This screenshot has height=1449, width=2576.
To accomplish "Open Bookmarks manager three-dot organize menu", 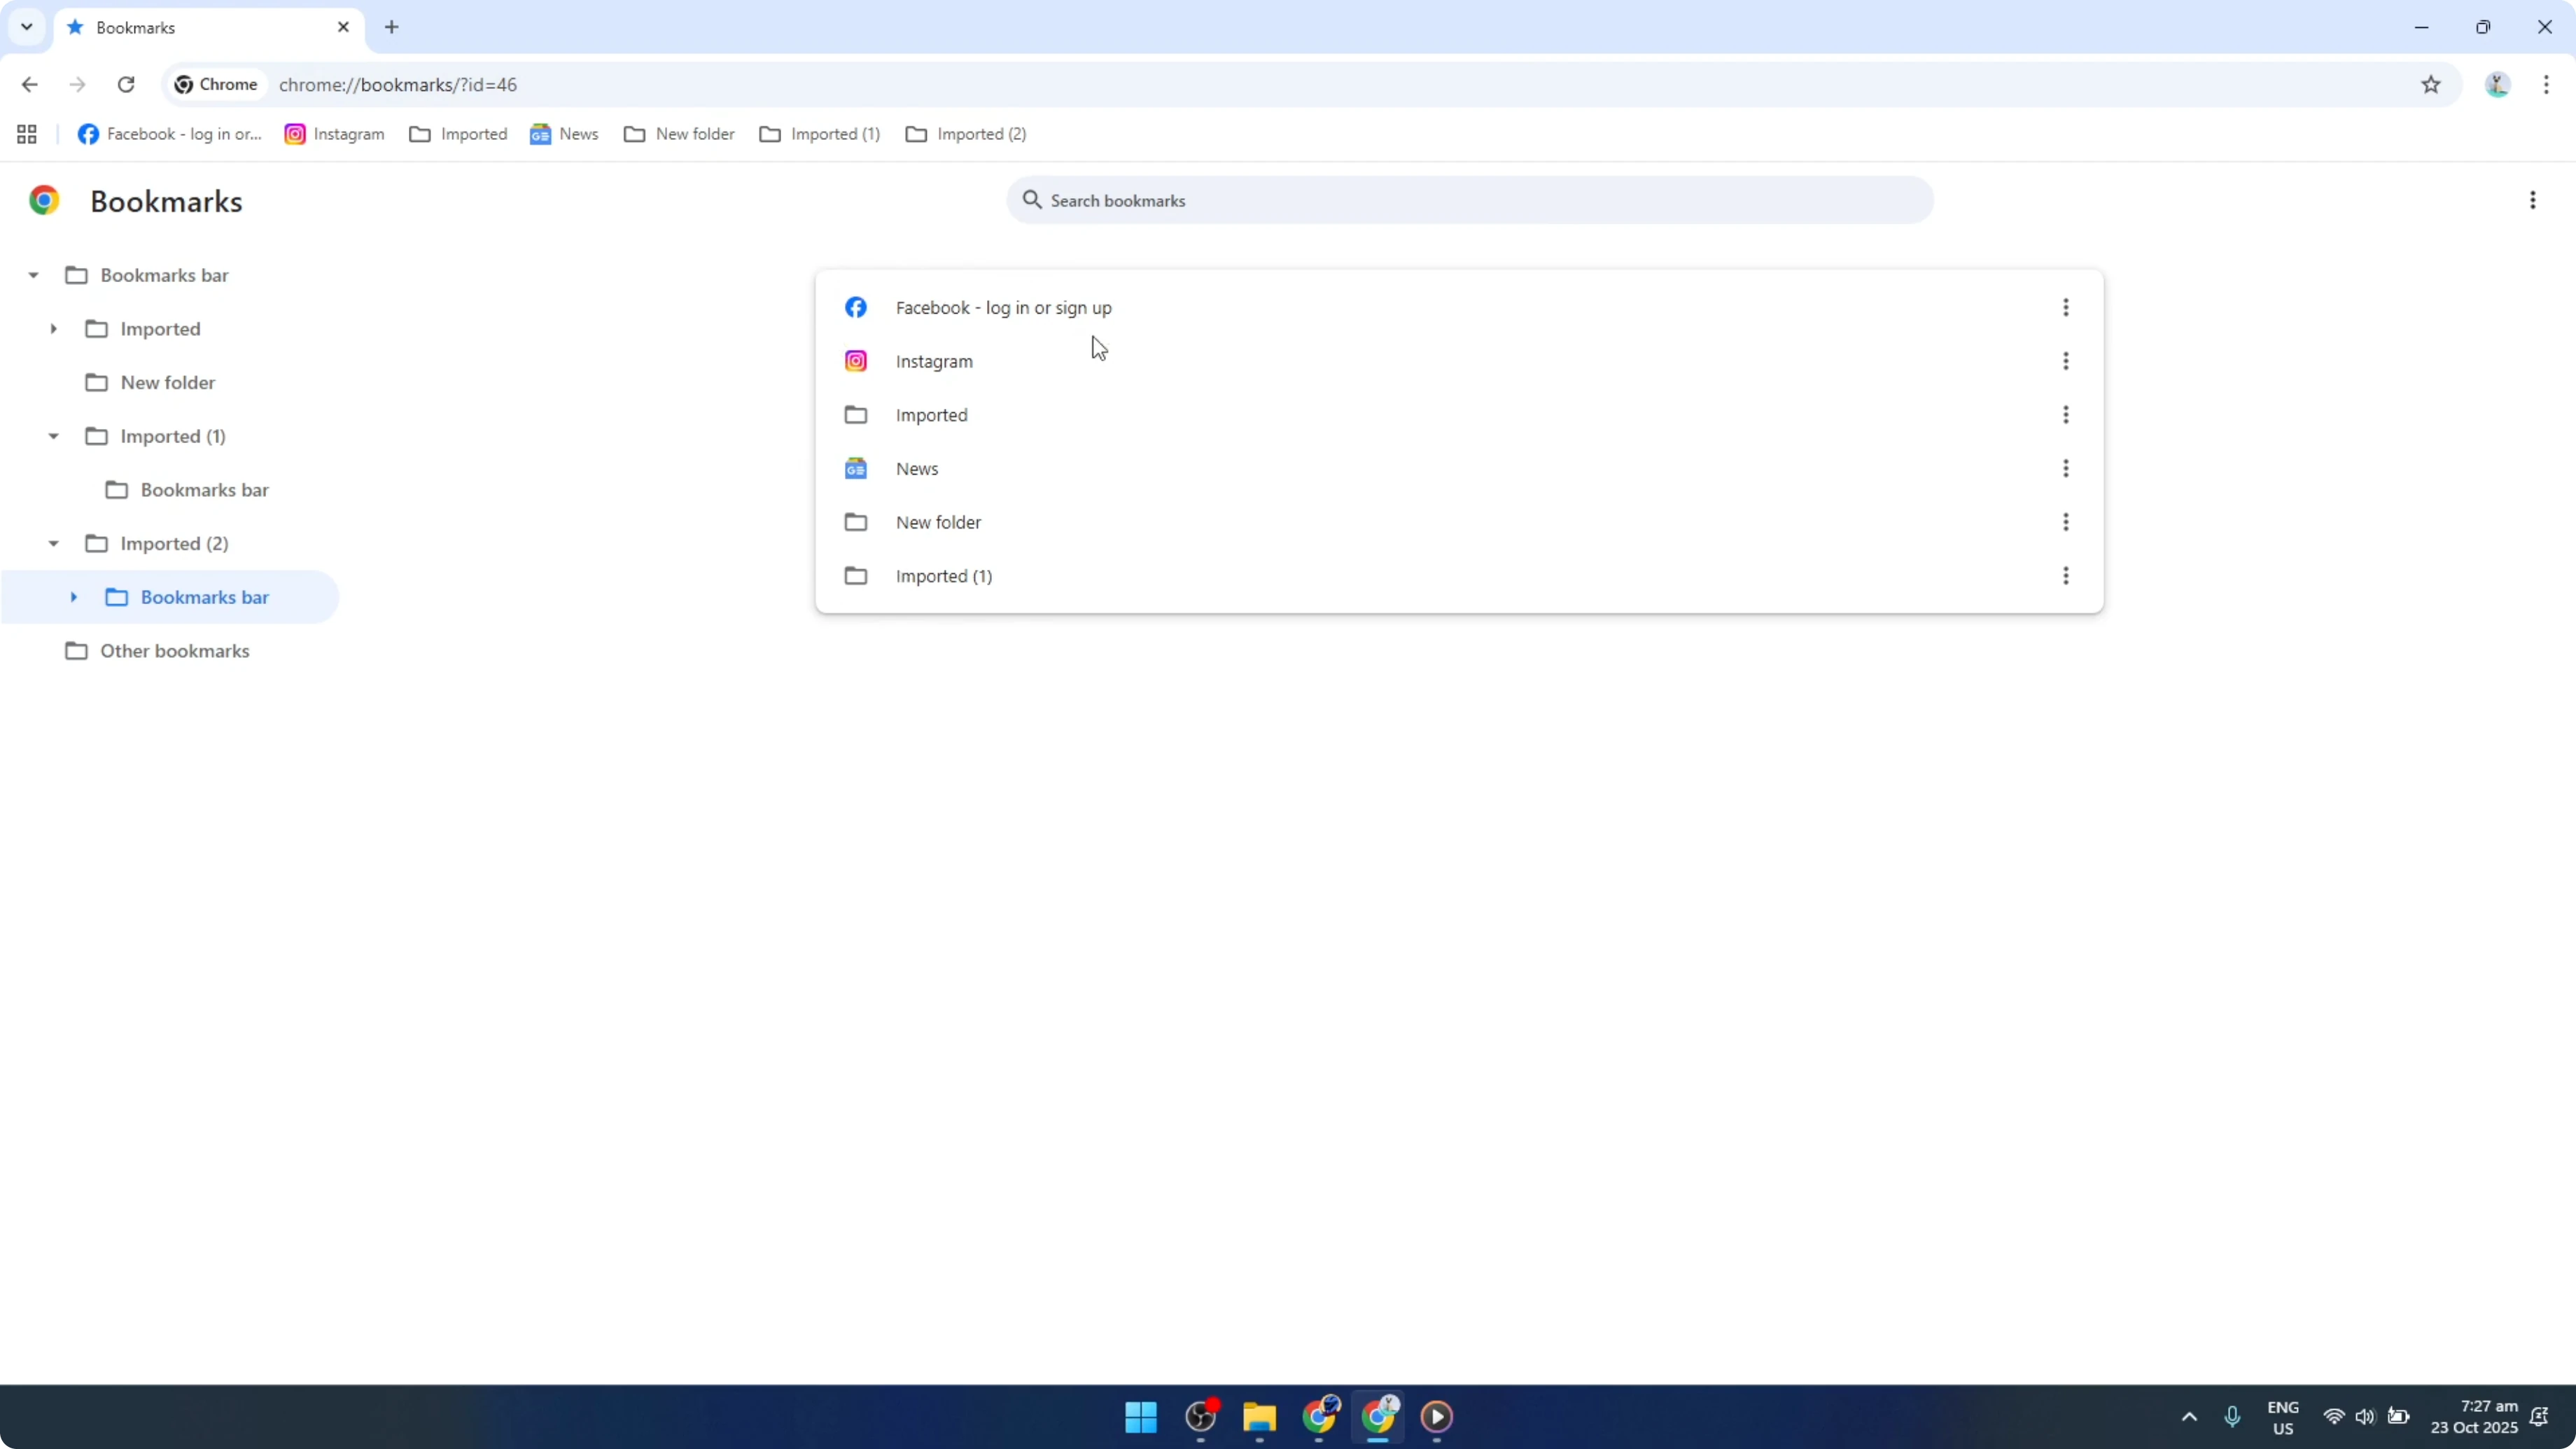I will coord(2533,200).
